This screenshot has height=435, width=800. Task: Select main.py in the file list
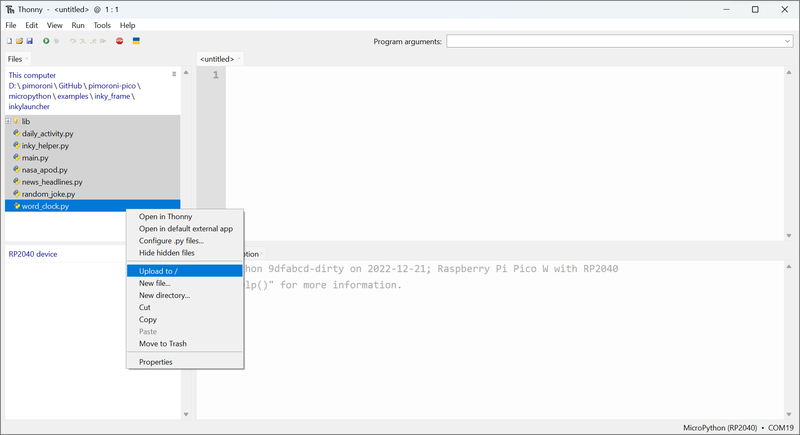pyautogui.click(x=35, y=157)
